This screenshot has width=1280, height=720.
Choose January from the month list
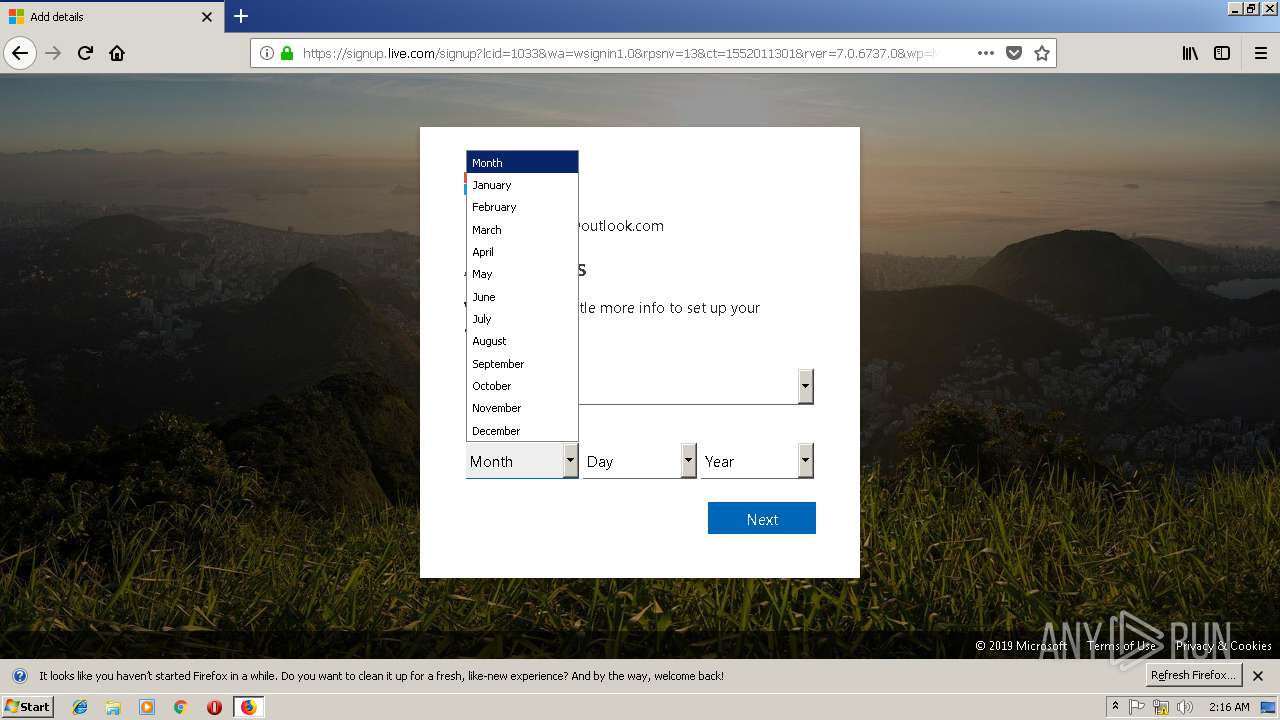(522, 185)
